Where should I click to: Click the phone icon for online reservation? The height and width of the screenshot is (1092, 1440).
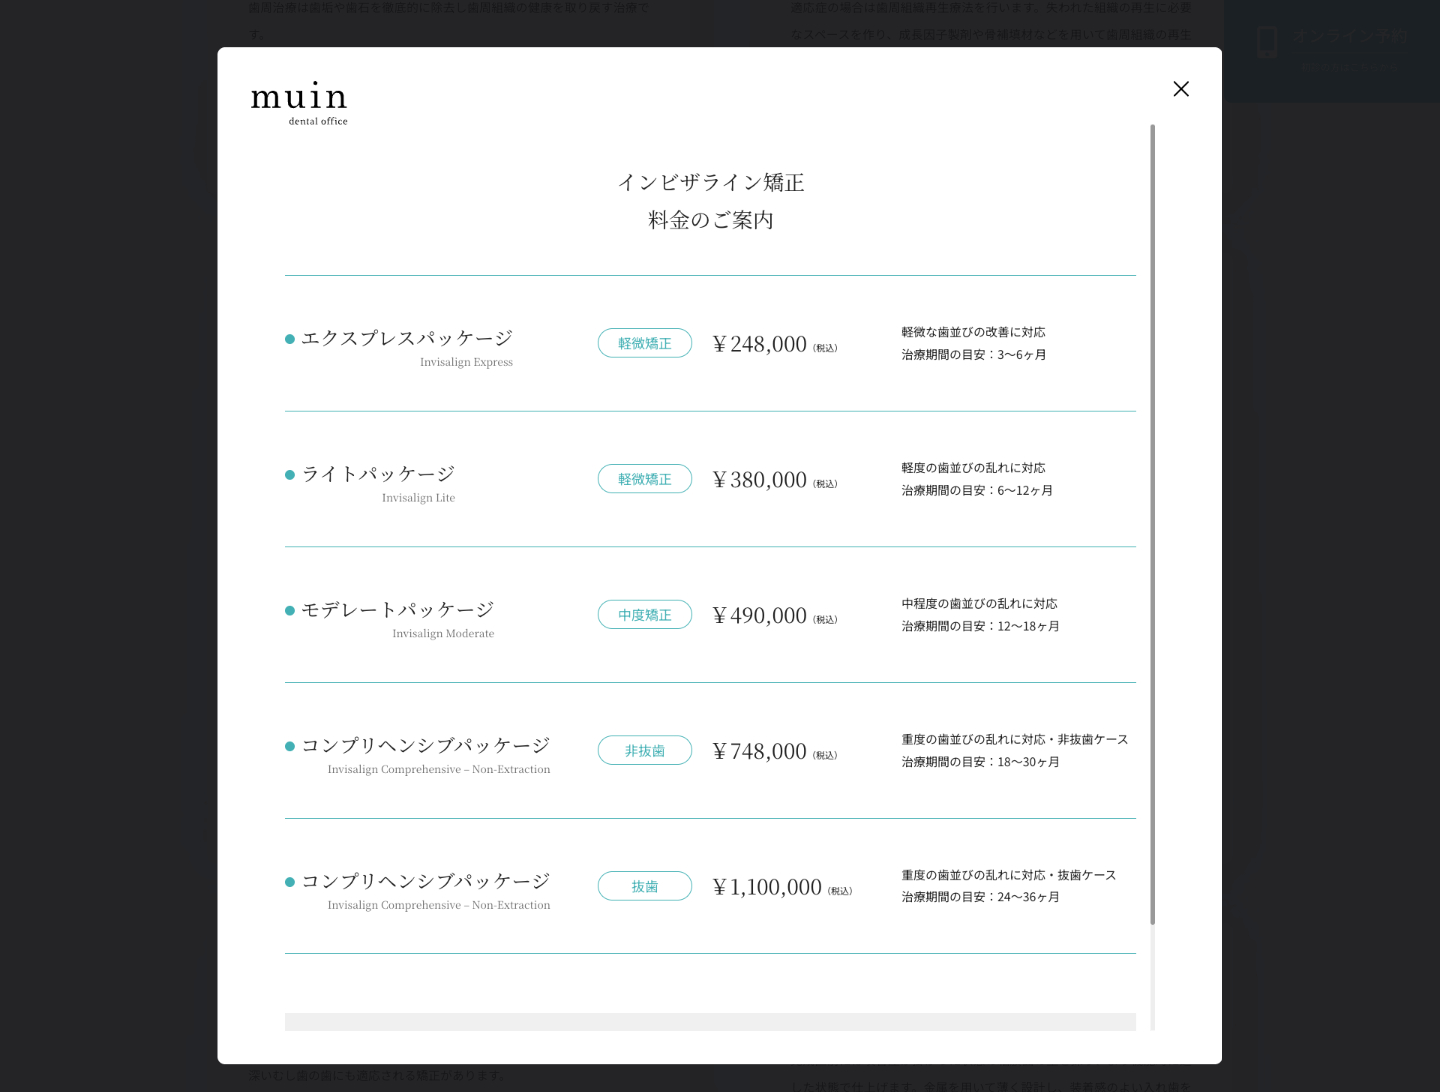(x=1267, y=42)
